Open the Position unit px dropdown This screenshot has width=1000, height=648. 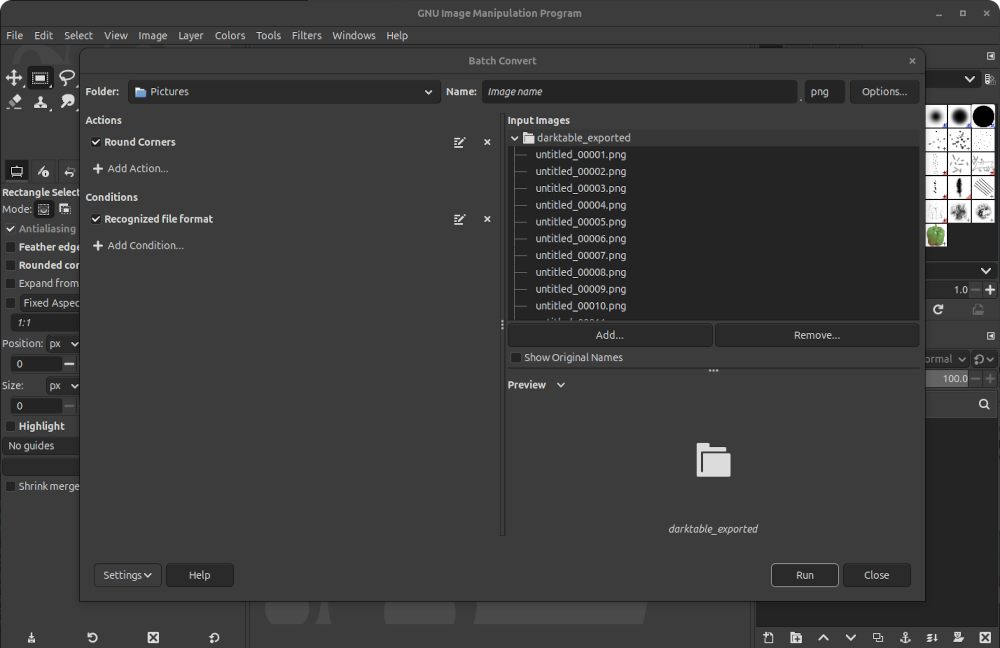[63, 344]
